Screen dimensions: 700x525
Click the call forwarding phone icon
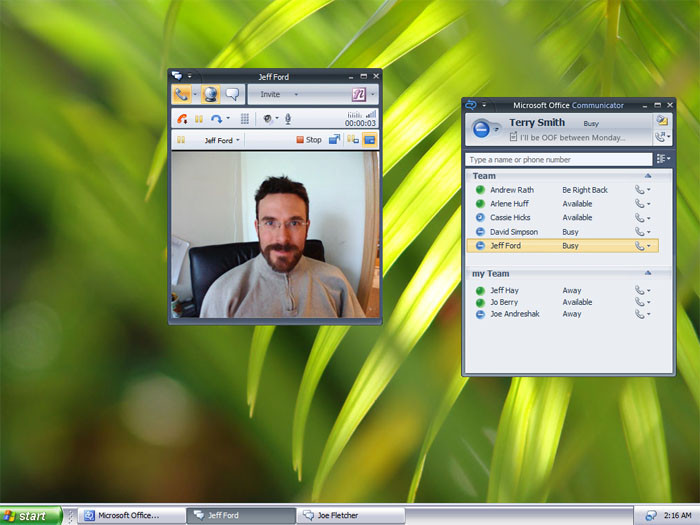click(x=660, y=137)
